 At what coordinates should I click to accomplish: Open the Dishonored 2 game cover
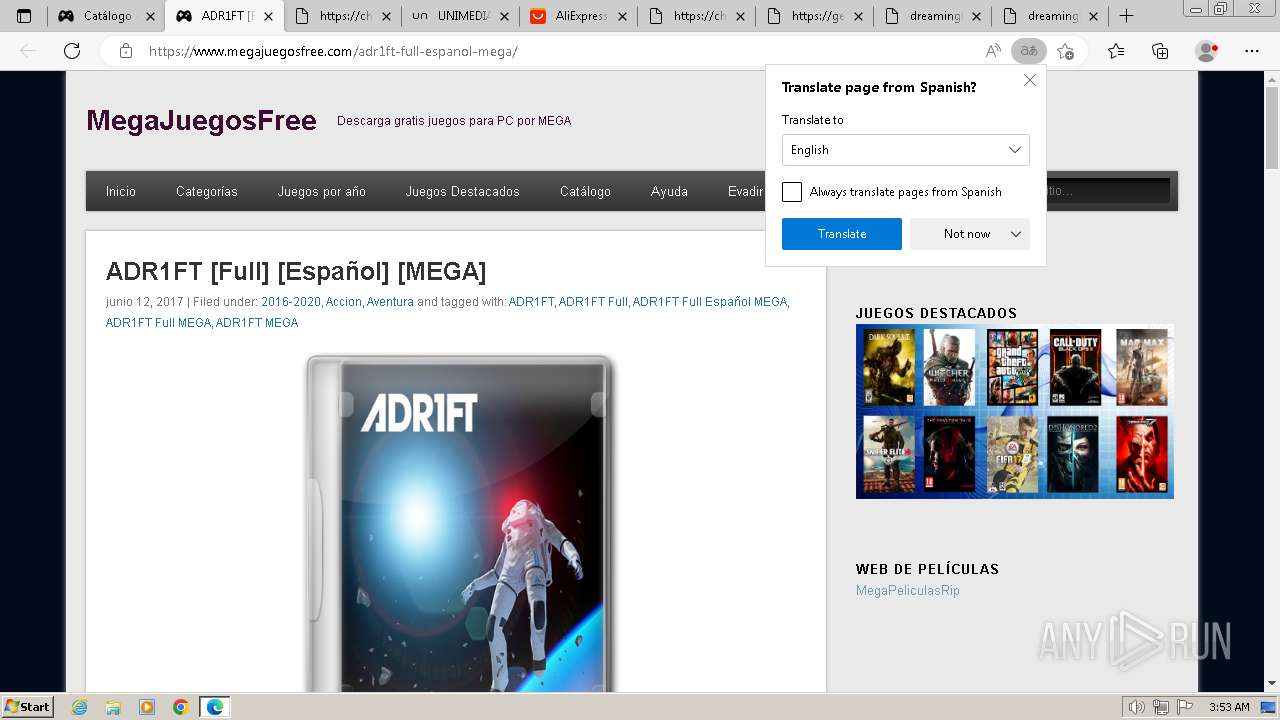1075,454
